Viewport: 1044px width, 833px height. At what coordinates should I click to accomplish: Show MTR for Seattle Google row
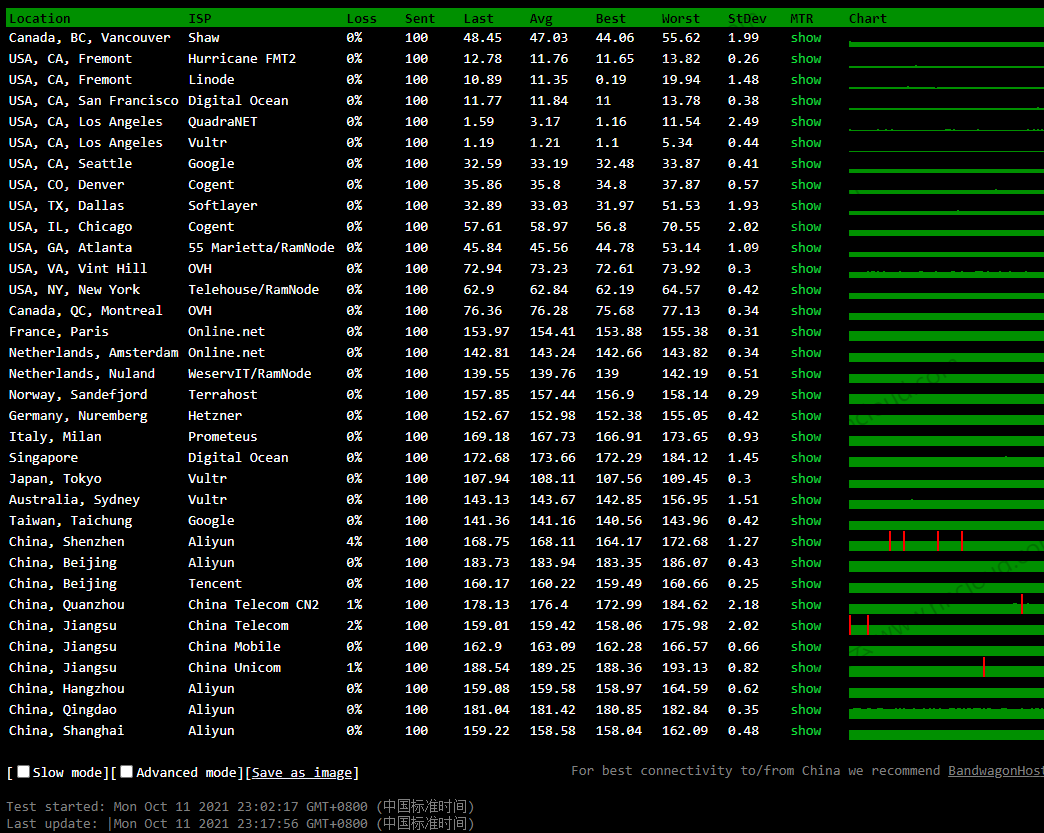[806, 164]
